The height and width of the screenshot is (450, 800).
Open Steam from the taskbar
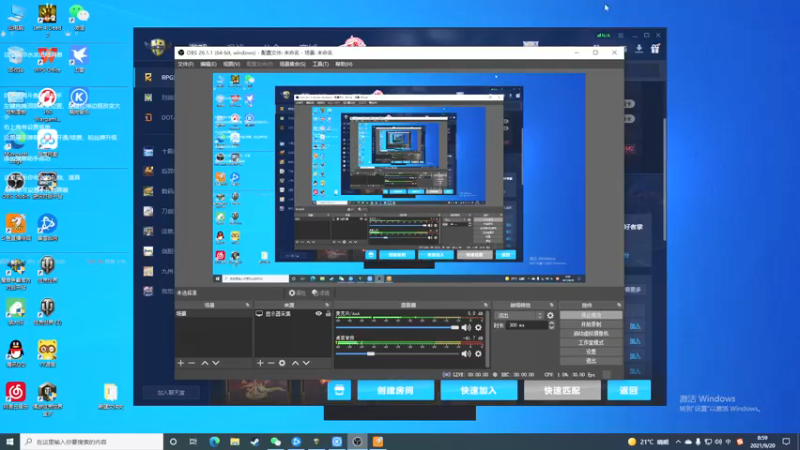255,441
